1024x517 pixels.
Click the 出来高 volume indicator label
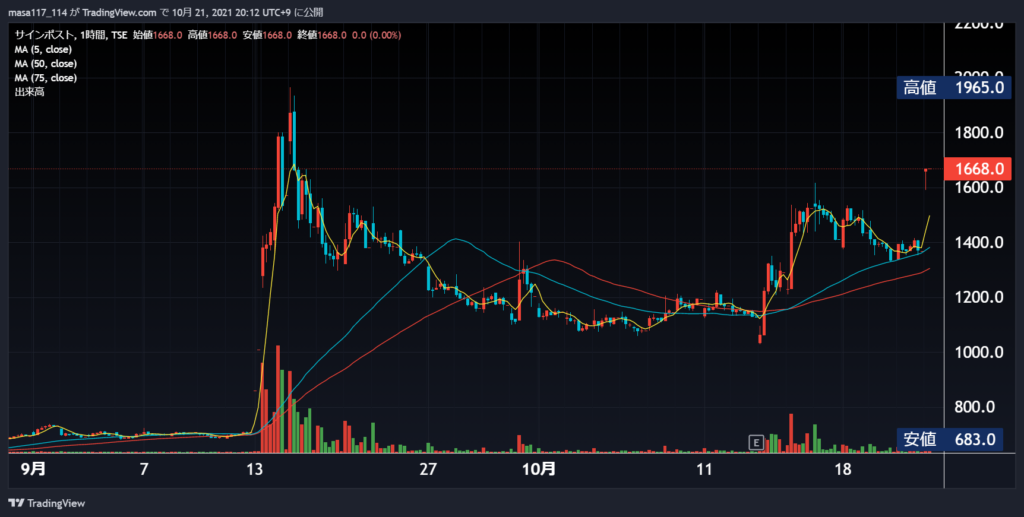point(29,92)
